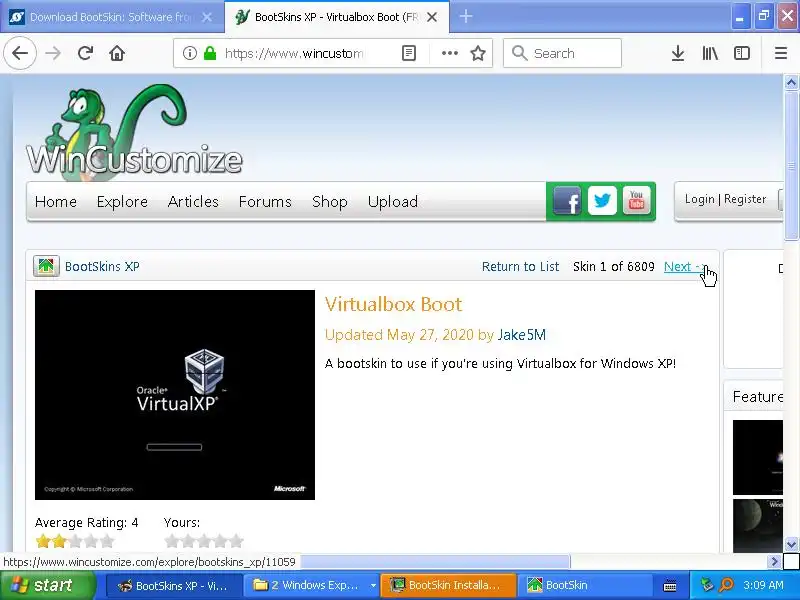Screen dimensions: 800x600
Task: Click the BootSkins XP gallery icon
Action: click(46, 266)
